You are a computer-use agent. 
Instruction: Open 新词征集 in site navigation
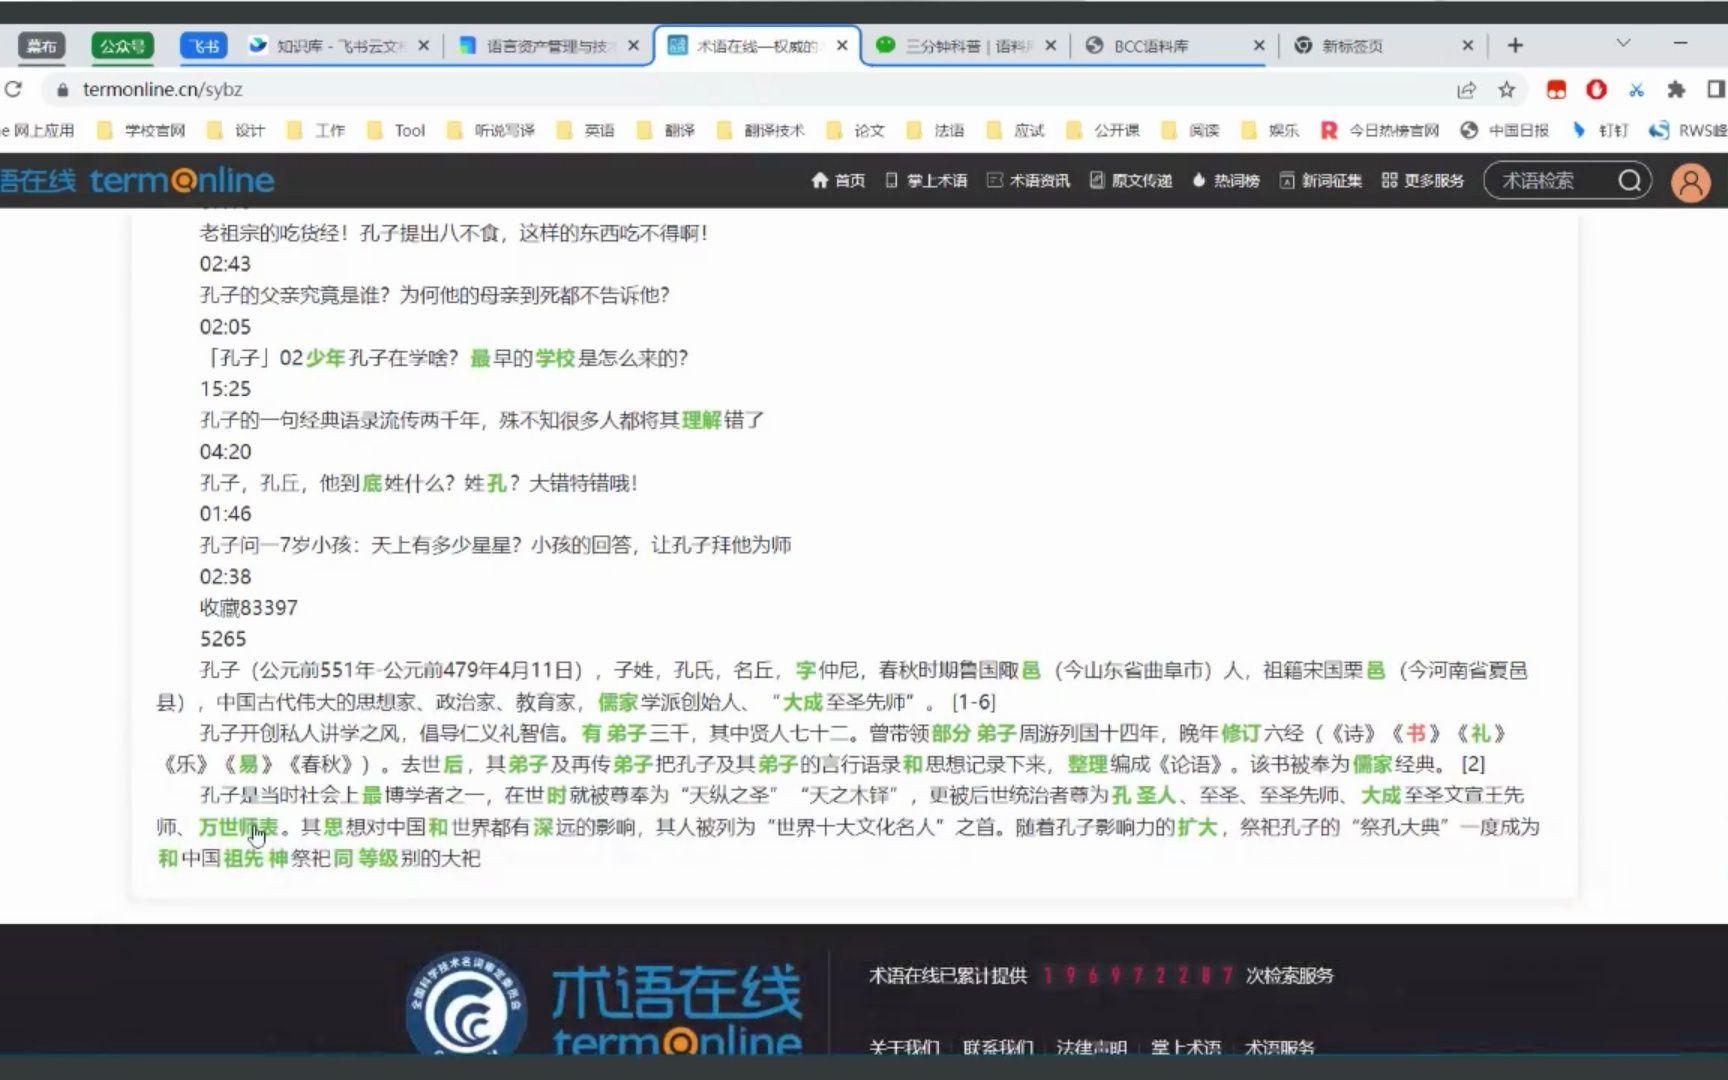(1321, 181)
